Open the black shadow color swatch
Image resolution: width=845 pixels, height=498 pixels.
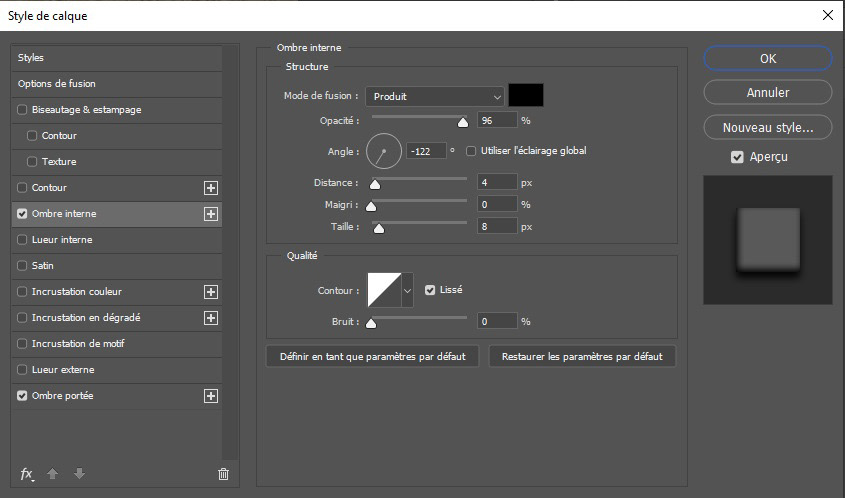(526, 95)
